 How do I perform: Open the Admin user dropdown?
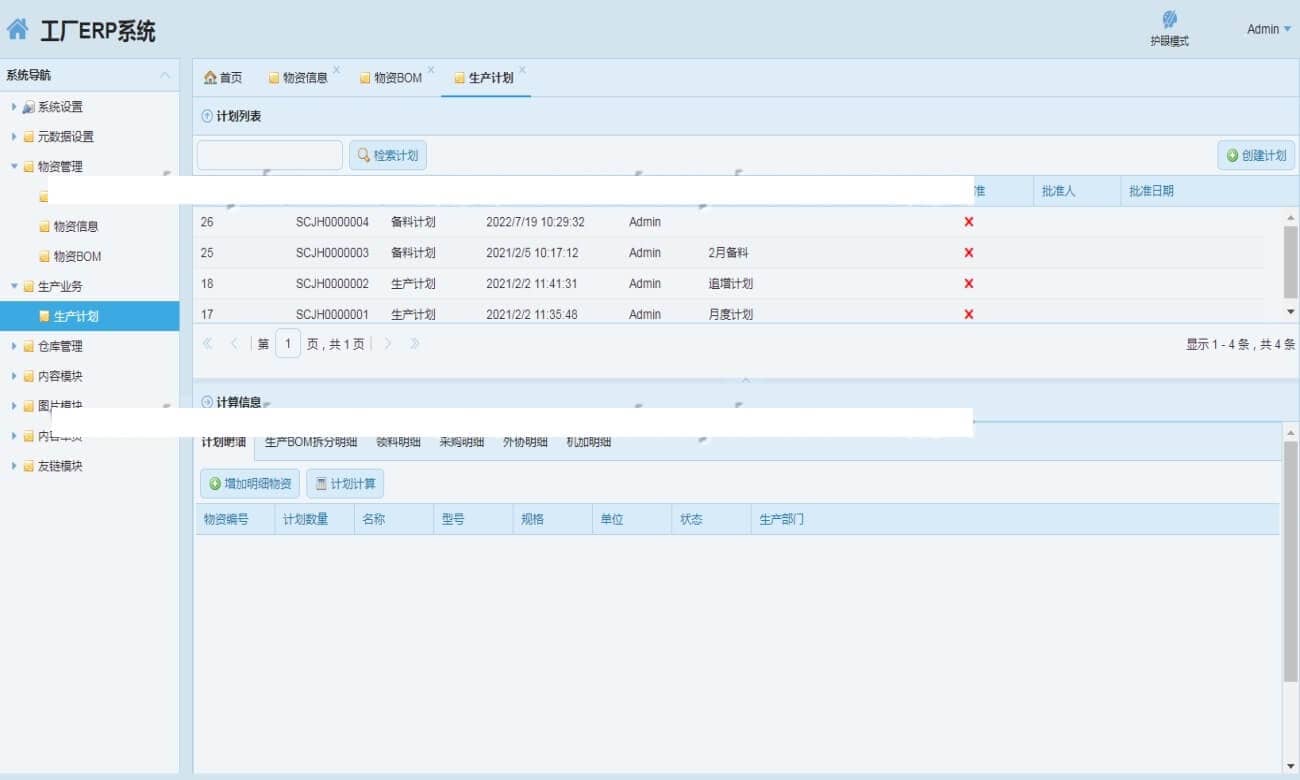[x=1269, y=29]
